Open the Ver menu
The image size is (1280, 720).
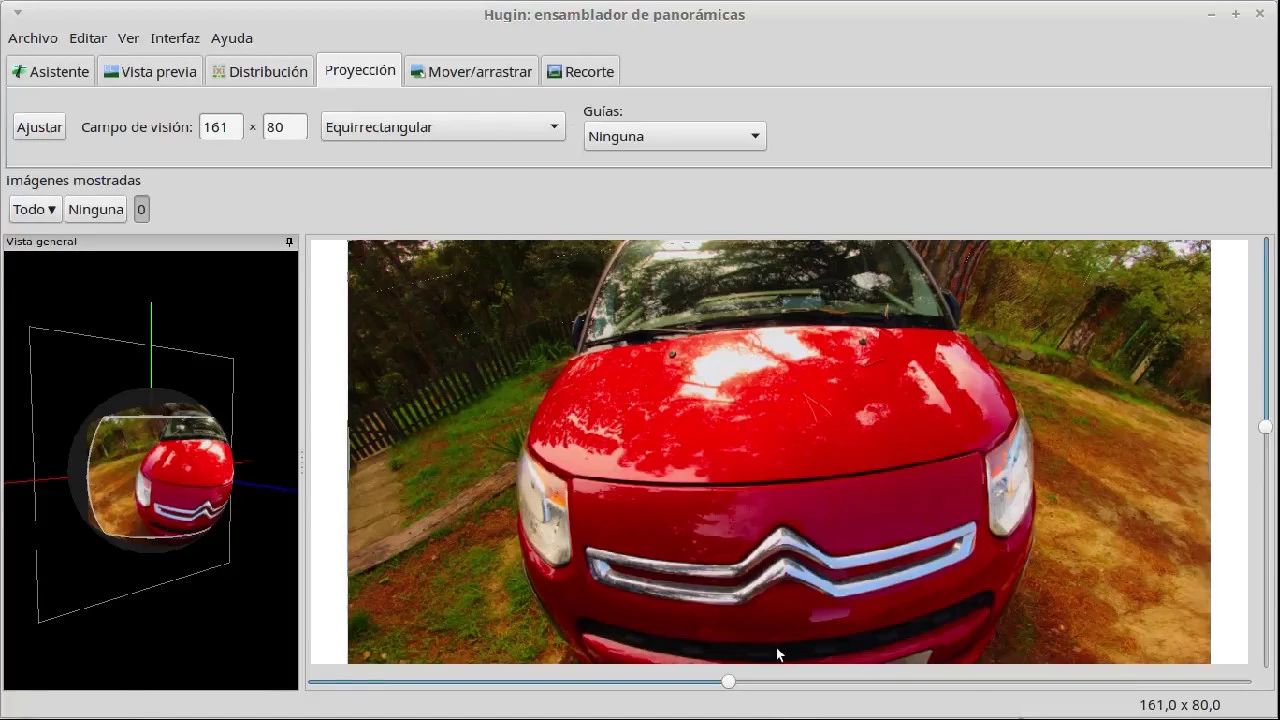click(x=128, y=38)
